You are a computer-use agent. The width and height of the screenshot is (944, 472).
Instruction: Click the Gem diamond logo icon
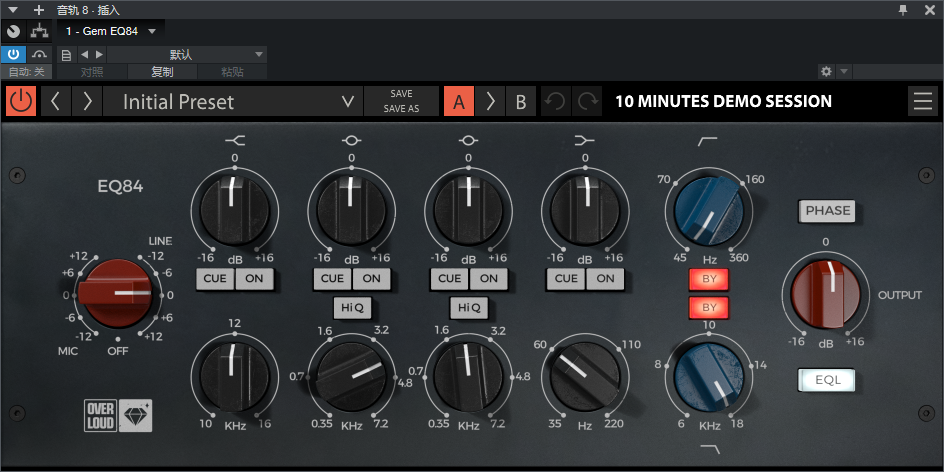[135, 415]
